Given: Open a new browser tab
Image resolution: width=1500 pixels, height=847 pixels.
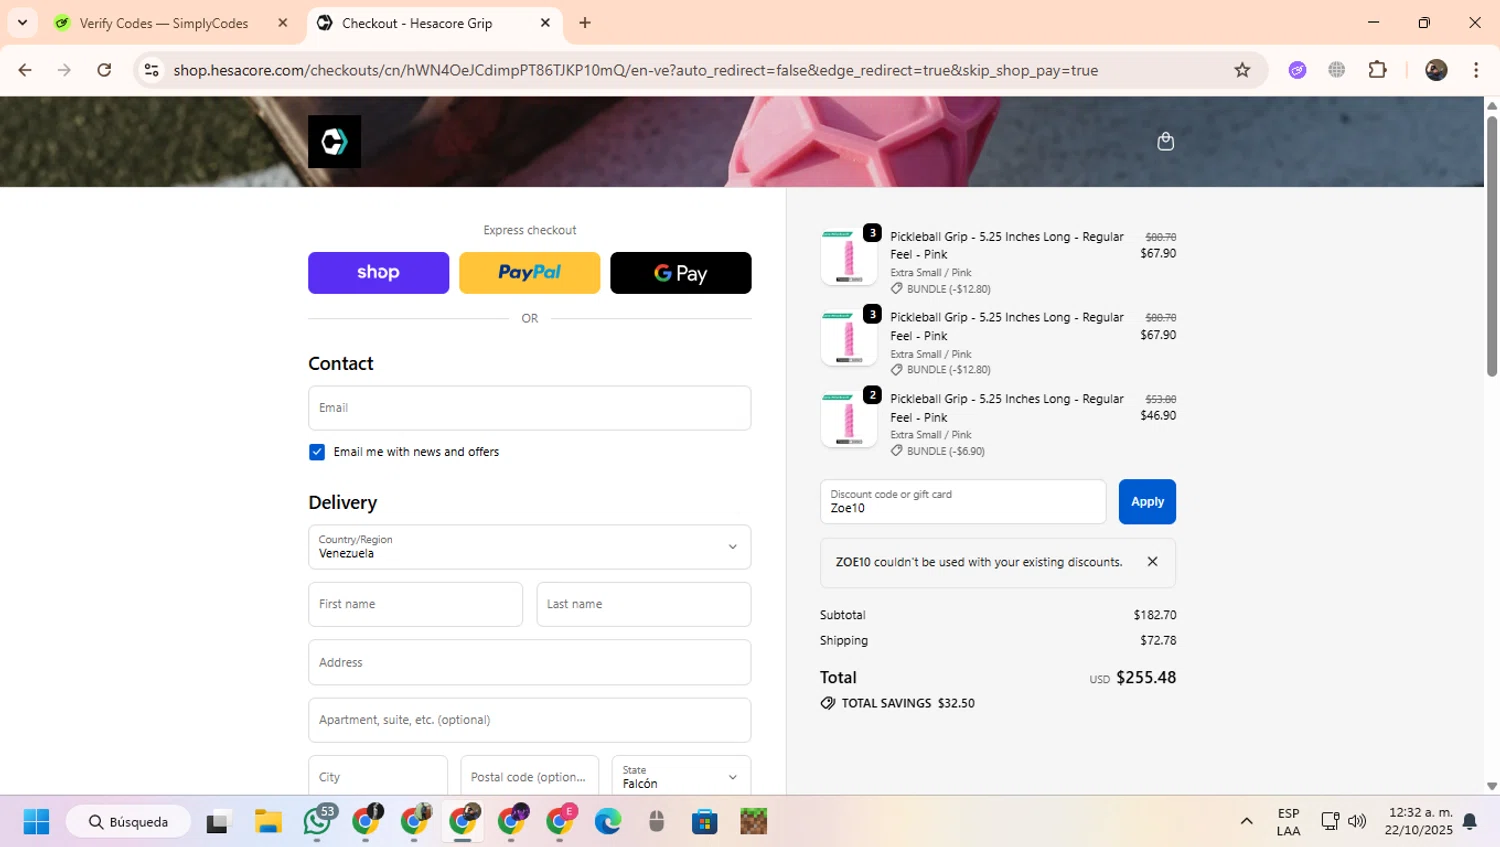Looking at the screenshot, I should coord(585,23).
